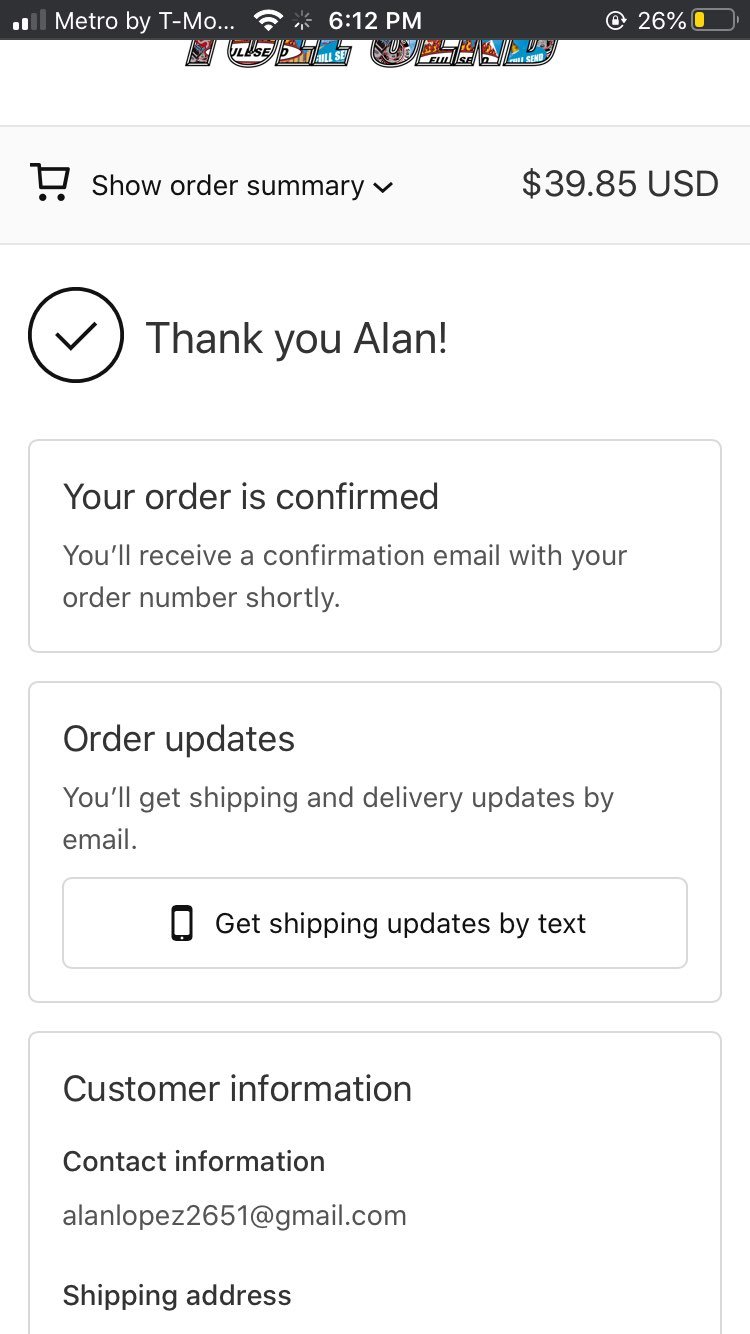Tap Get shipping updates by text button
Image resolution: width=750 pixels, height=1334 pixels.
click(x=375, y=923)
